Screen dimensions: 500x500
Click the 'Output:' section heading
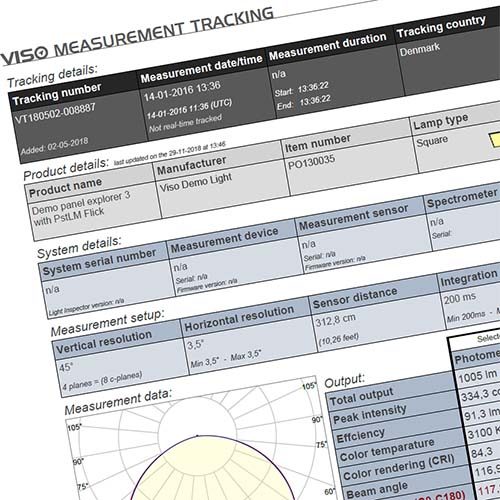click(x=344, y=380)
